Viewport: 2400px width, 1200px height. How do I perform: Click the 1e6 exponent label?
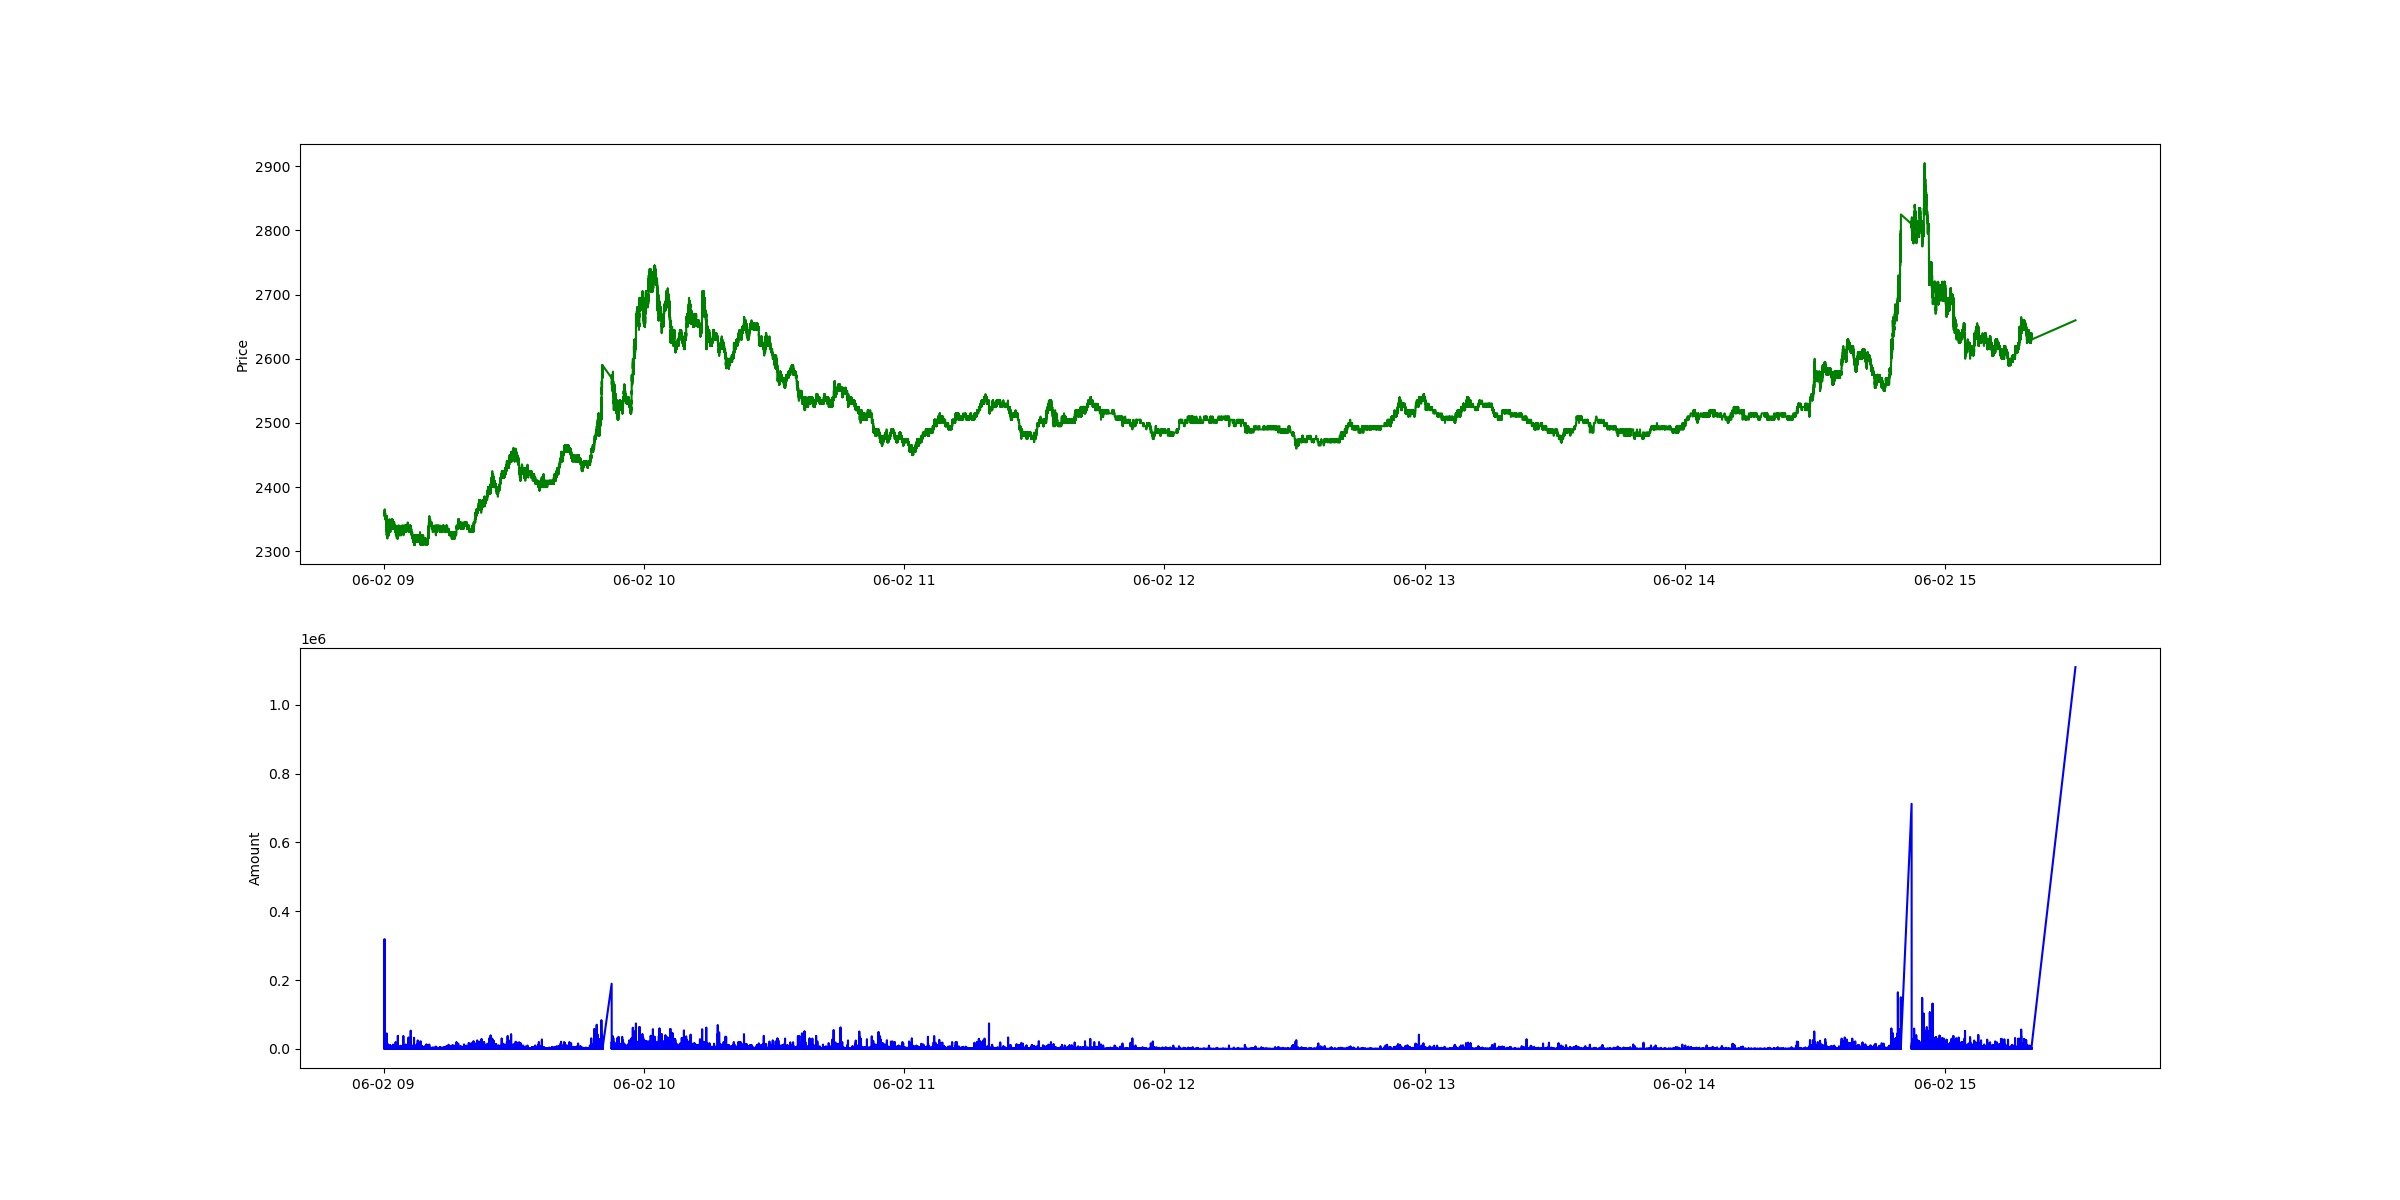click(x=313, y=640)
